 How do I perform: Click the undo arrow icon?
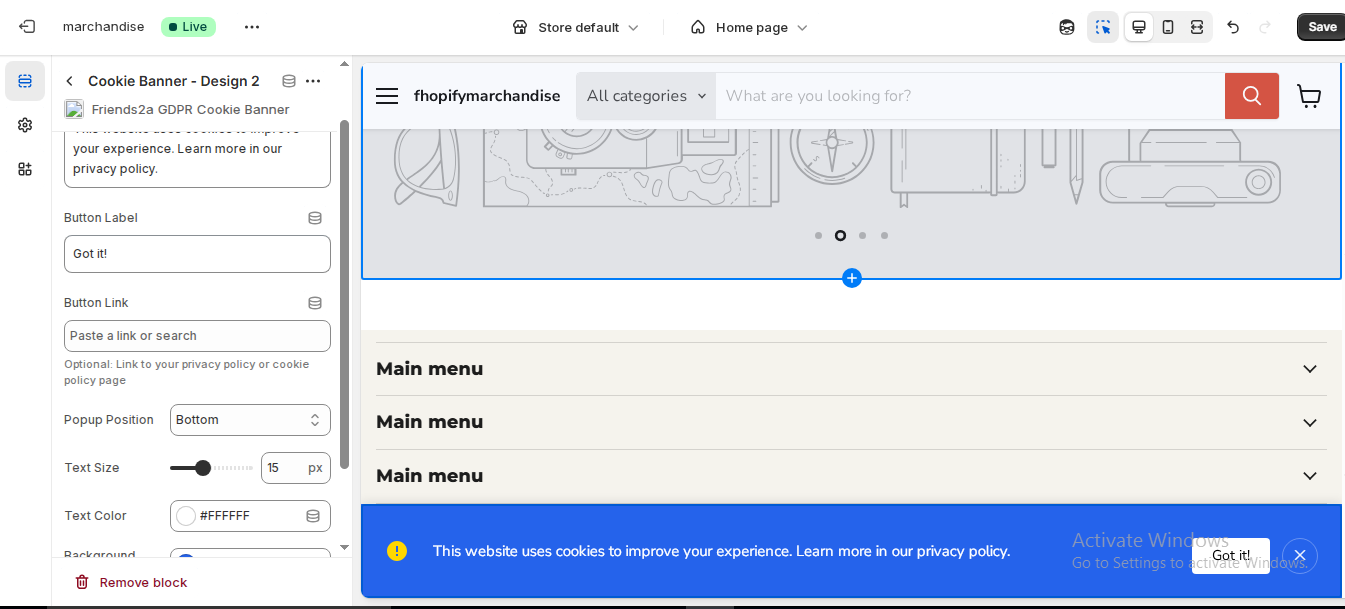point(1233,27)
